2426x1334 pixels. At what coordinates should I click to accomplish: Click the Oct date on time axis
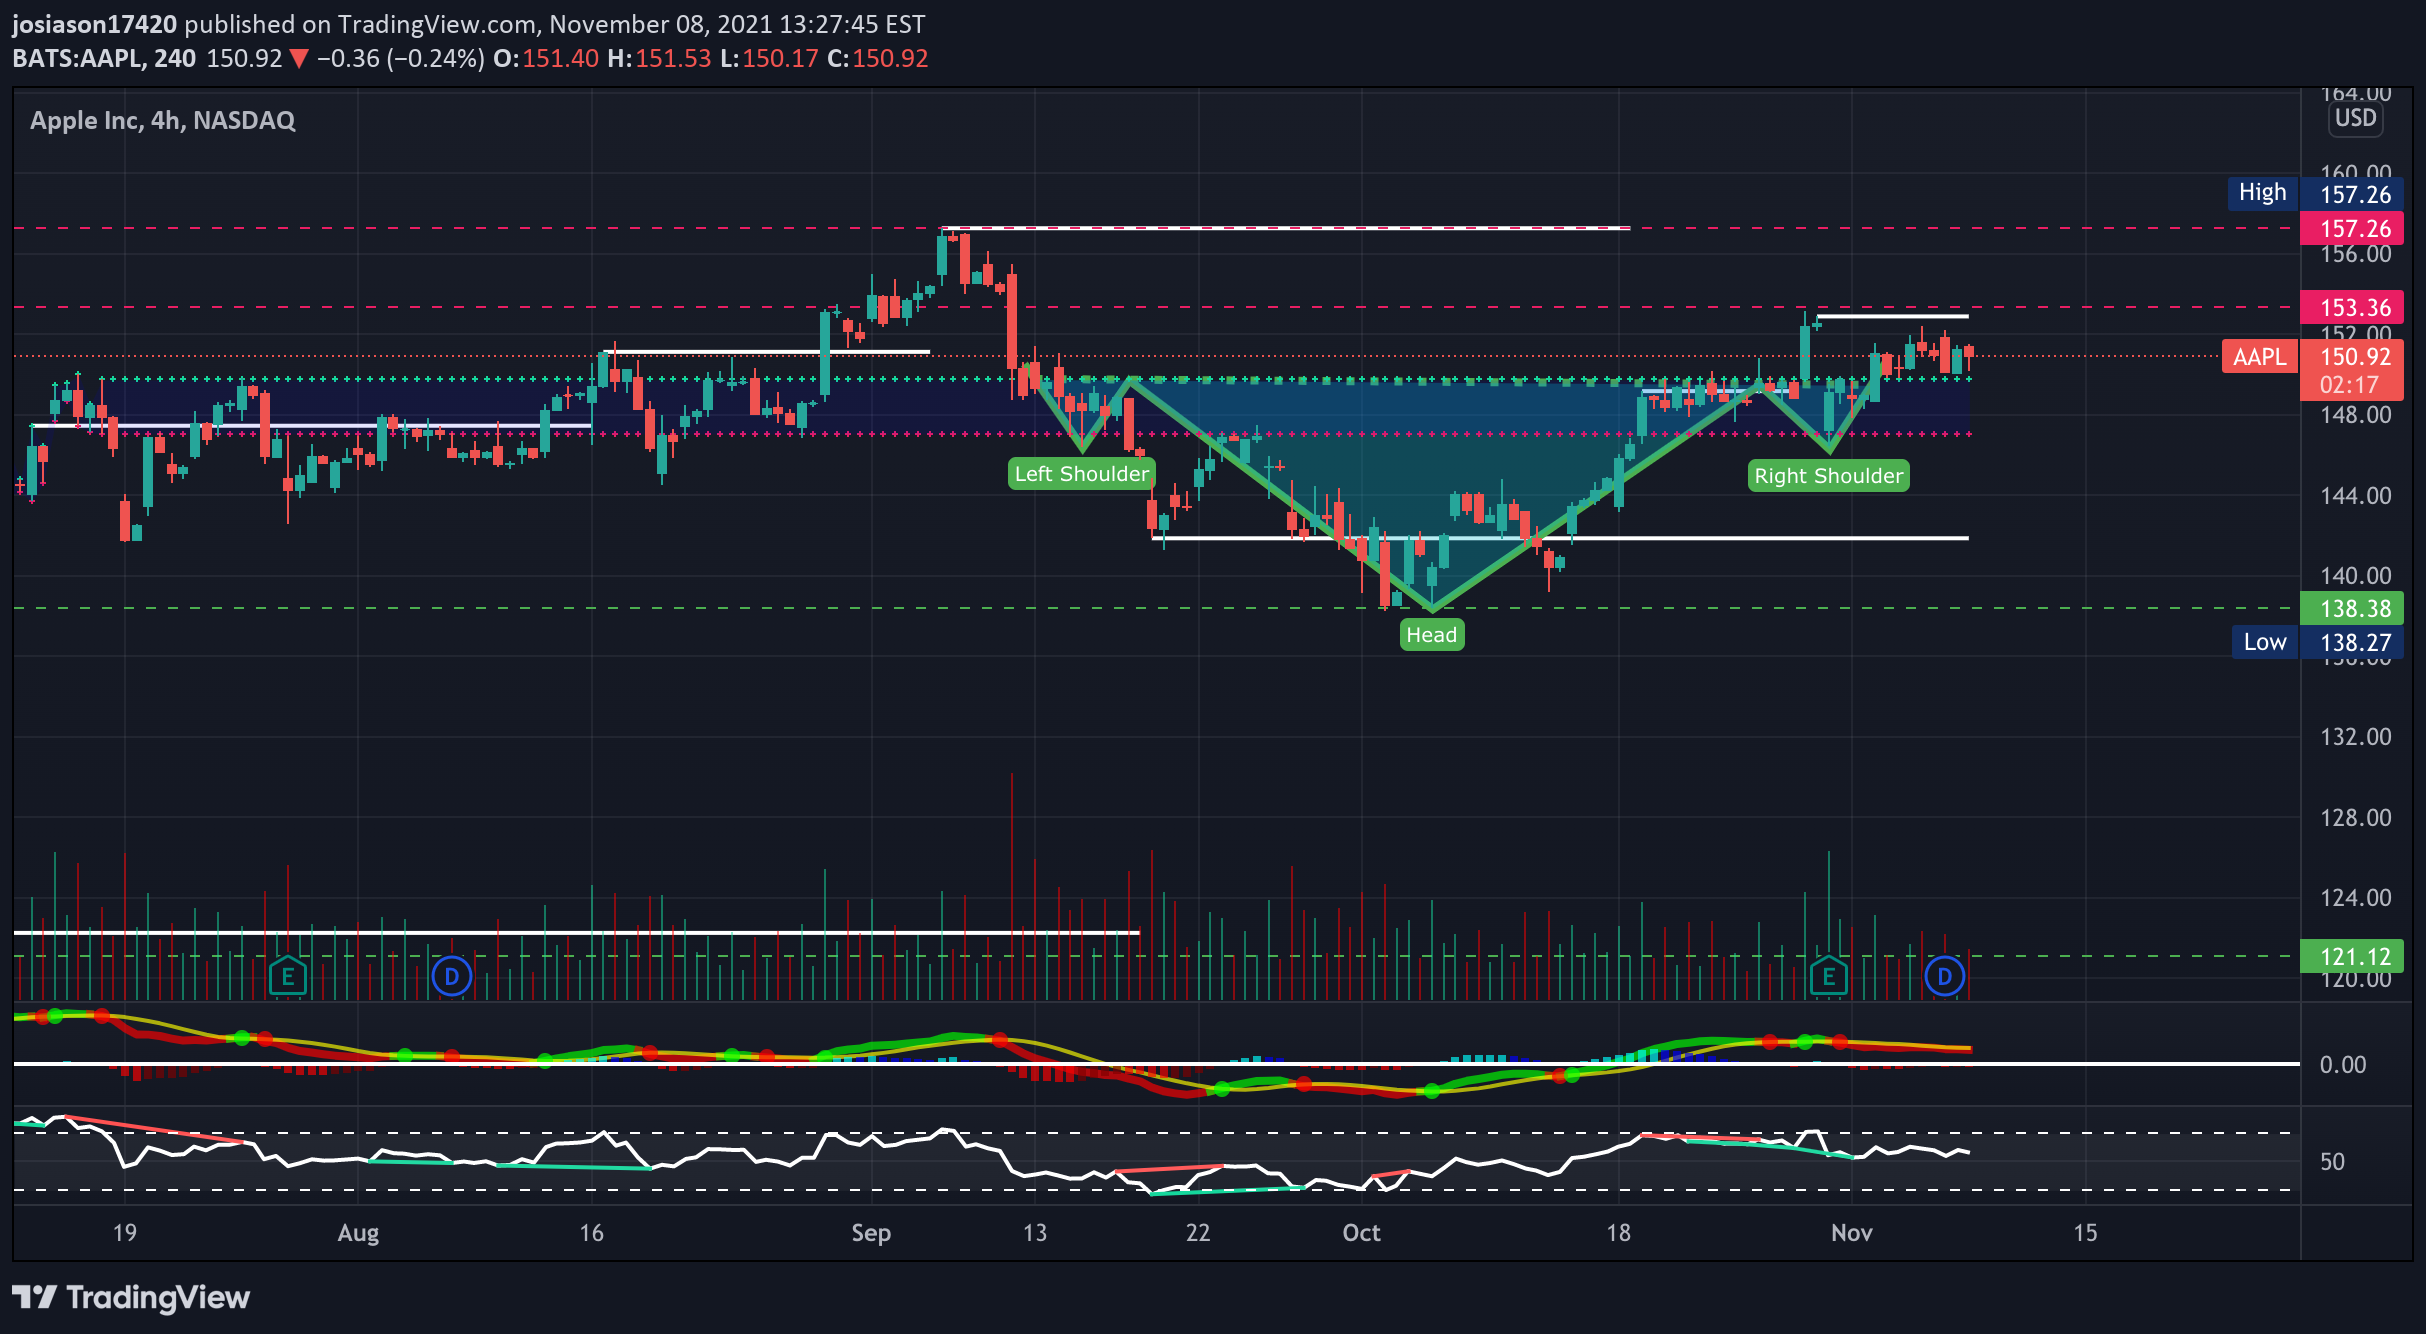[x=1361, y=1233]
